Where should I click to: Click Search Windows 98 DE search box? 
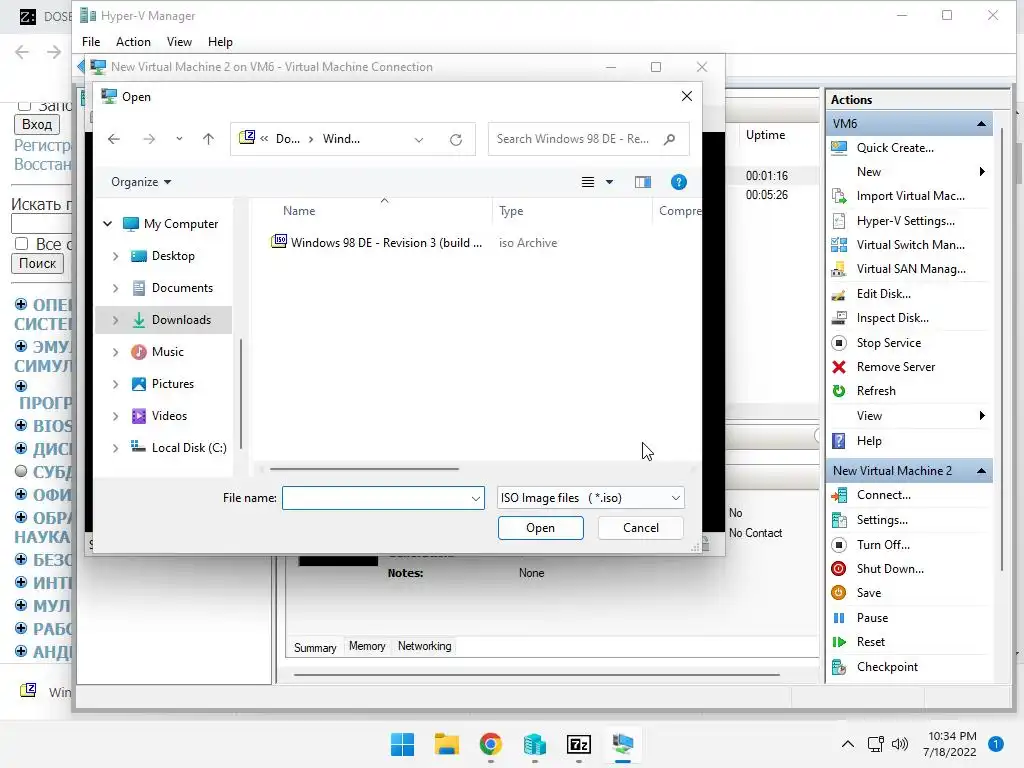click(x=588, y=139)
